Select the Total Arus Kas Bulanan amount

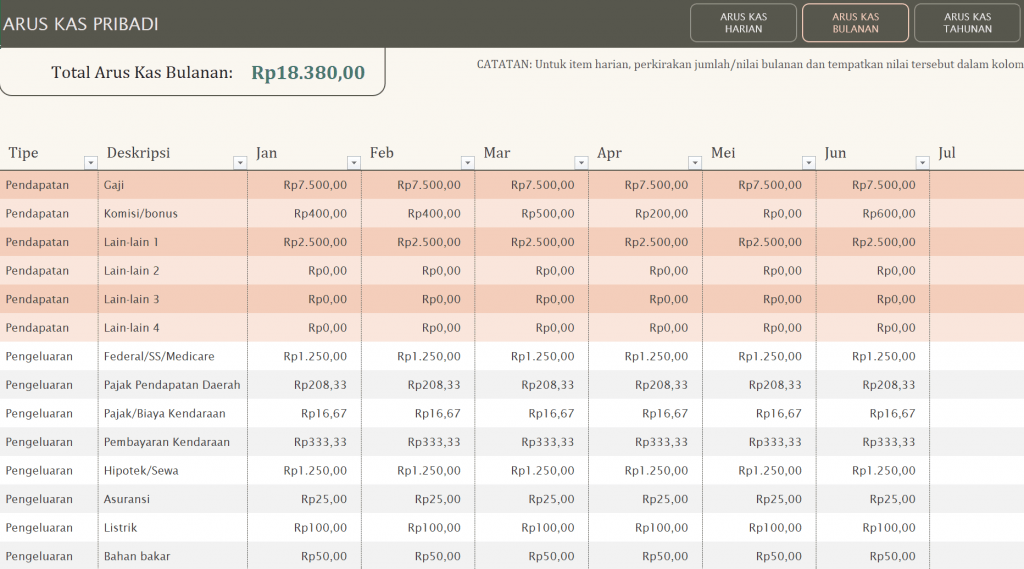(308, 73)
